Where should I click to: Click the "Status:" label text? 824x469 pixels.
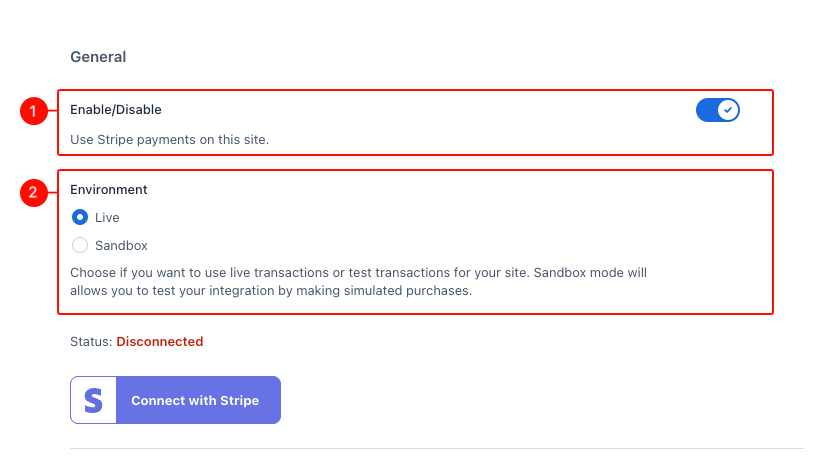(x=91, y=342)
